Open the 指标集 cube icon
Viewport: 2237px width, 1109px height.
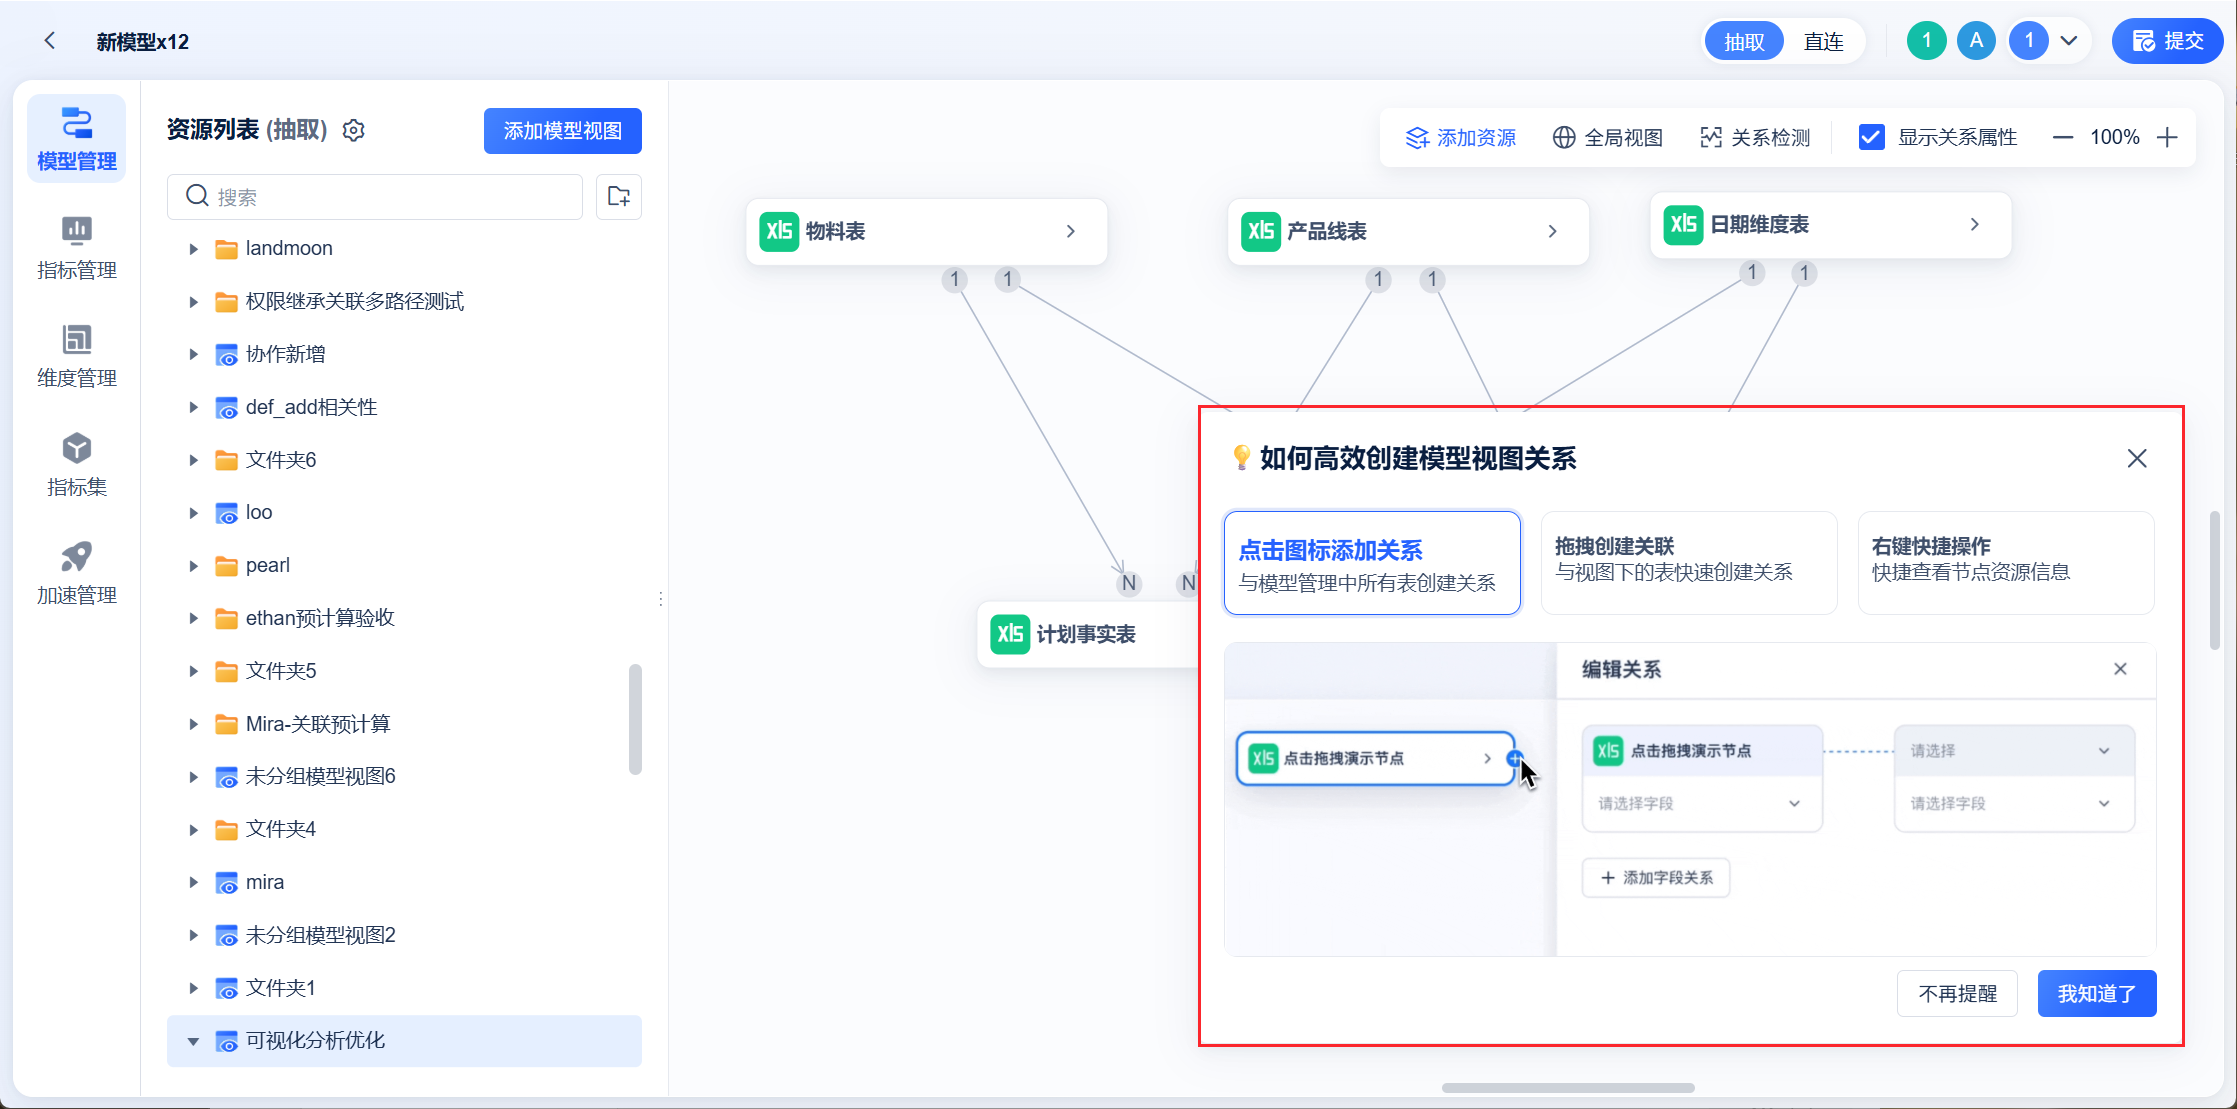point(76,449)
